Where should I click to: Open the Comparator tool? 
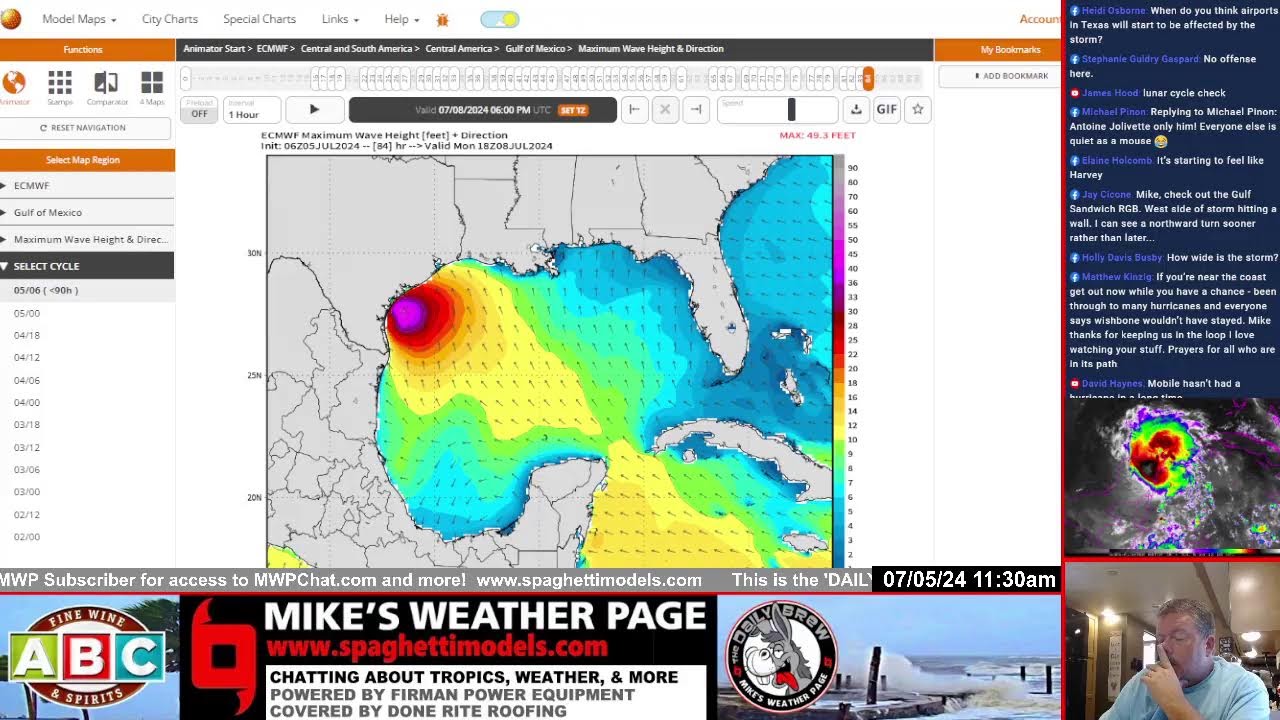pos(106,88)
